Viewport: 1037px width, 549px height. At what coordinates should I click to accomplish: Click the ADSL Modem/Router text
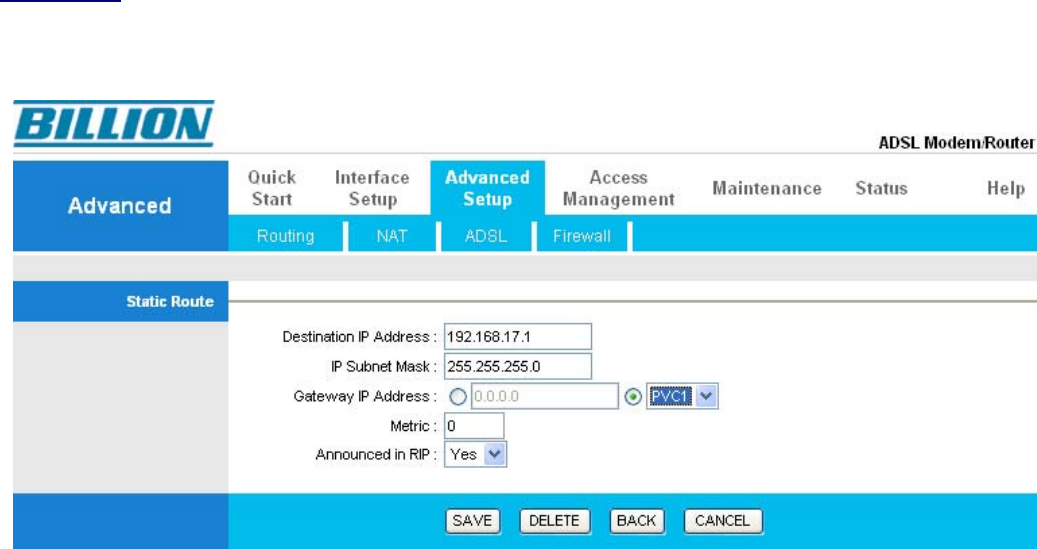click(x=956, y=143)
